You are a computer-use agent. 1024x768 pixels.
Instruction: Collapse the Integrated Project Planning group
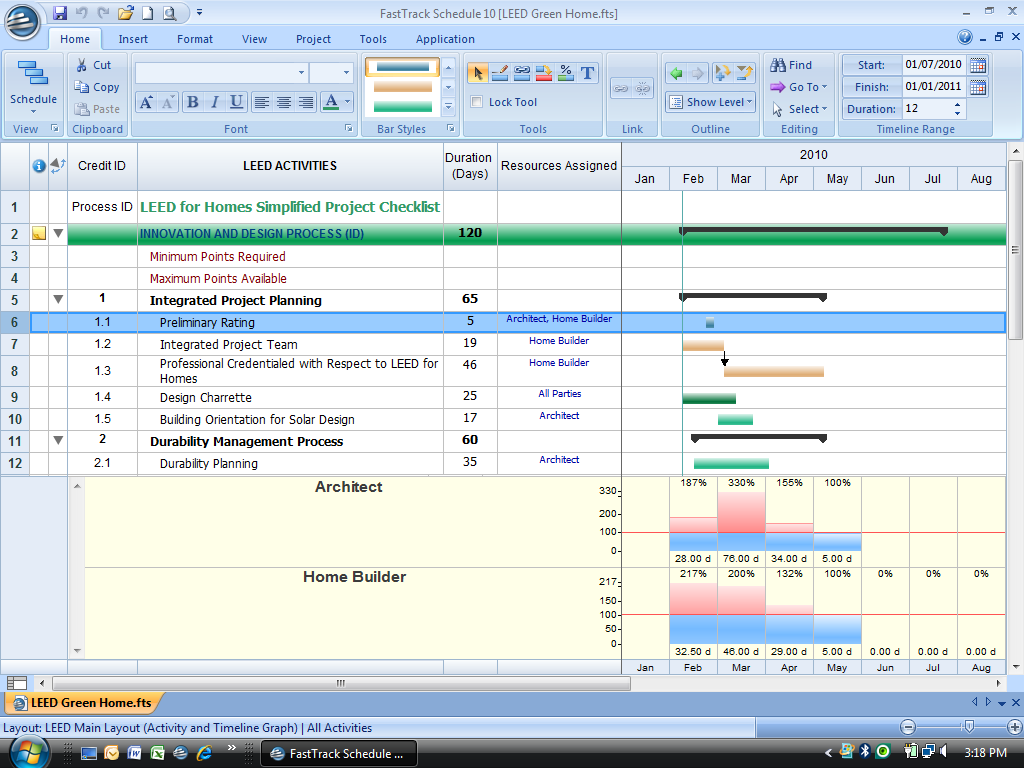tap(58, 299)
